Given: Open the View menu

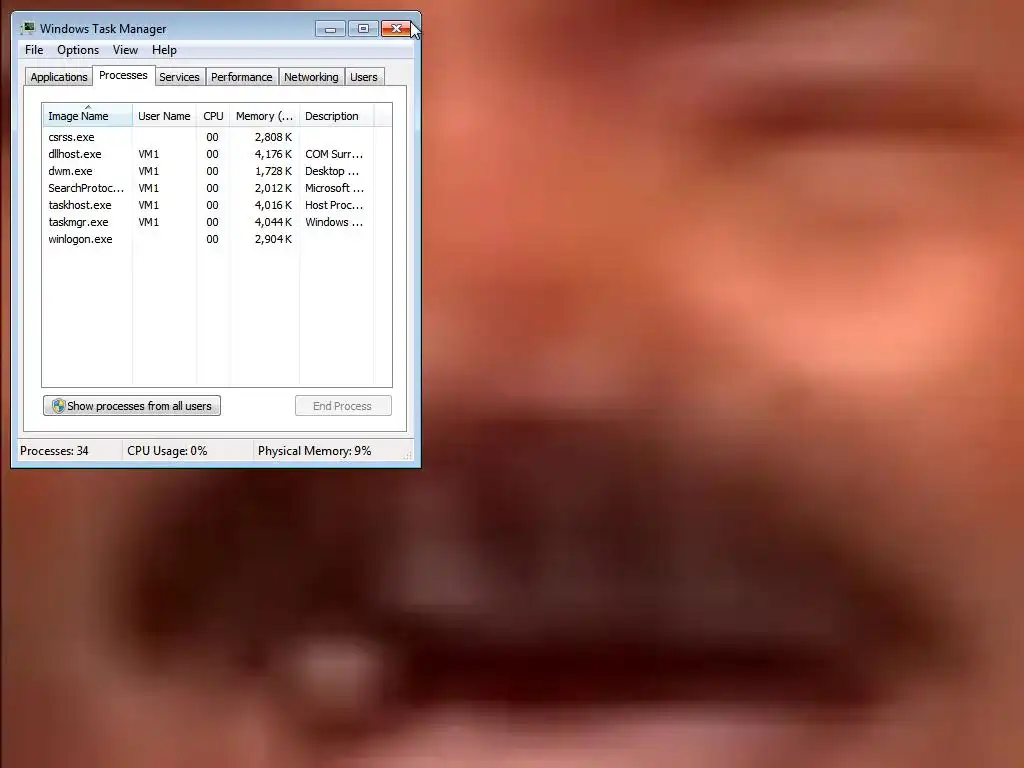Looking at the screenshot, I should [x=125, y=50].
